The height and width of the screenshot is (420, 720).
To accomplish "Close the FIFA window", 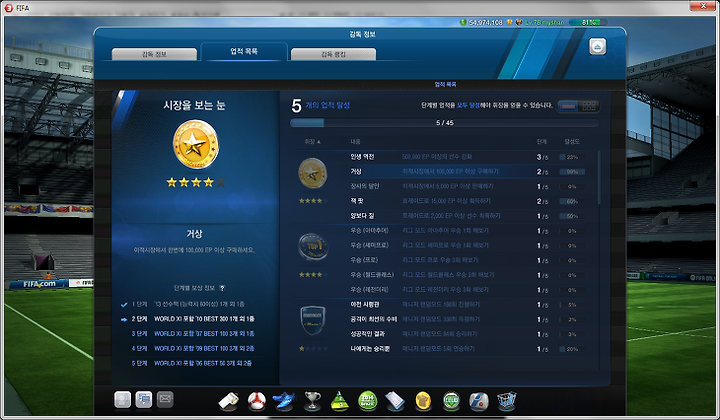I will (703, 6).
